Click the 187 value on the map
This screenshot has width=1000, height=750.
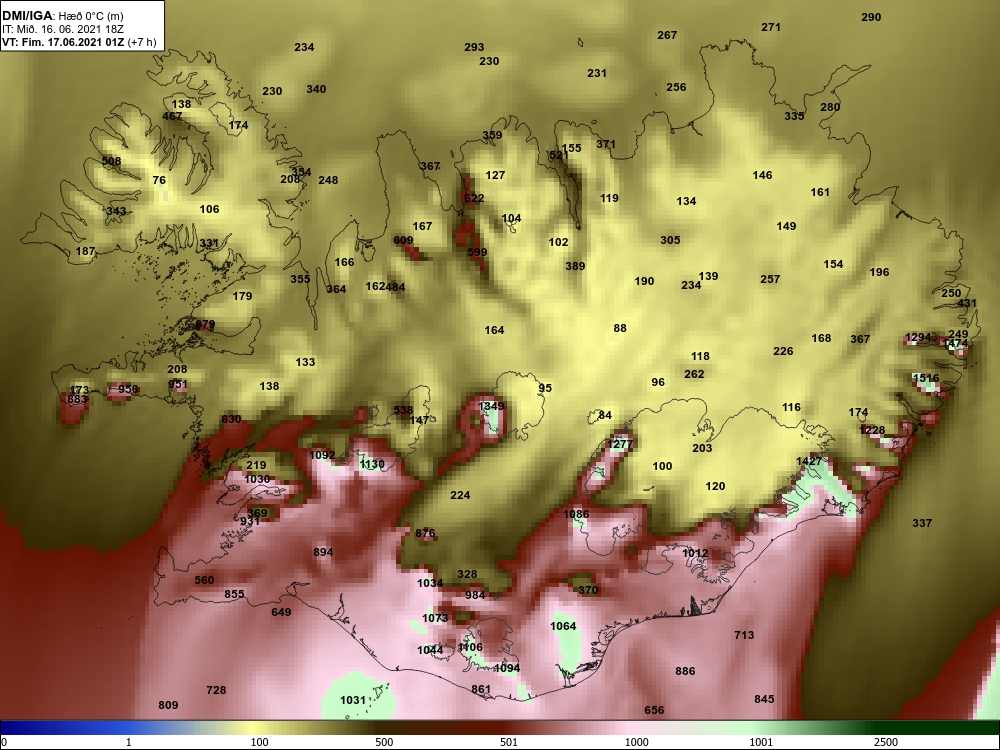click(x=85, y=251)
